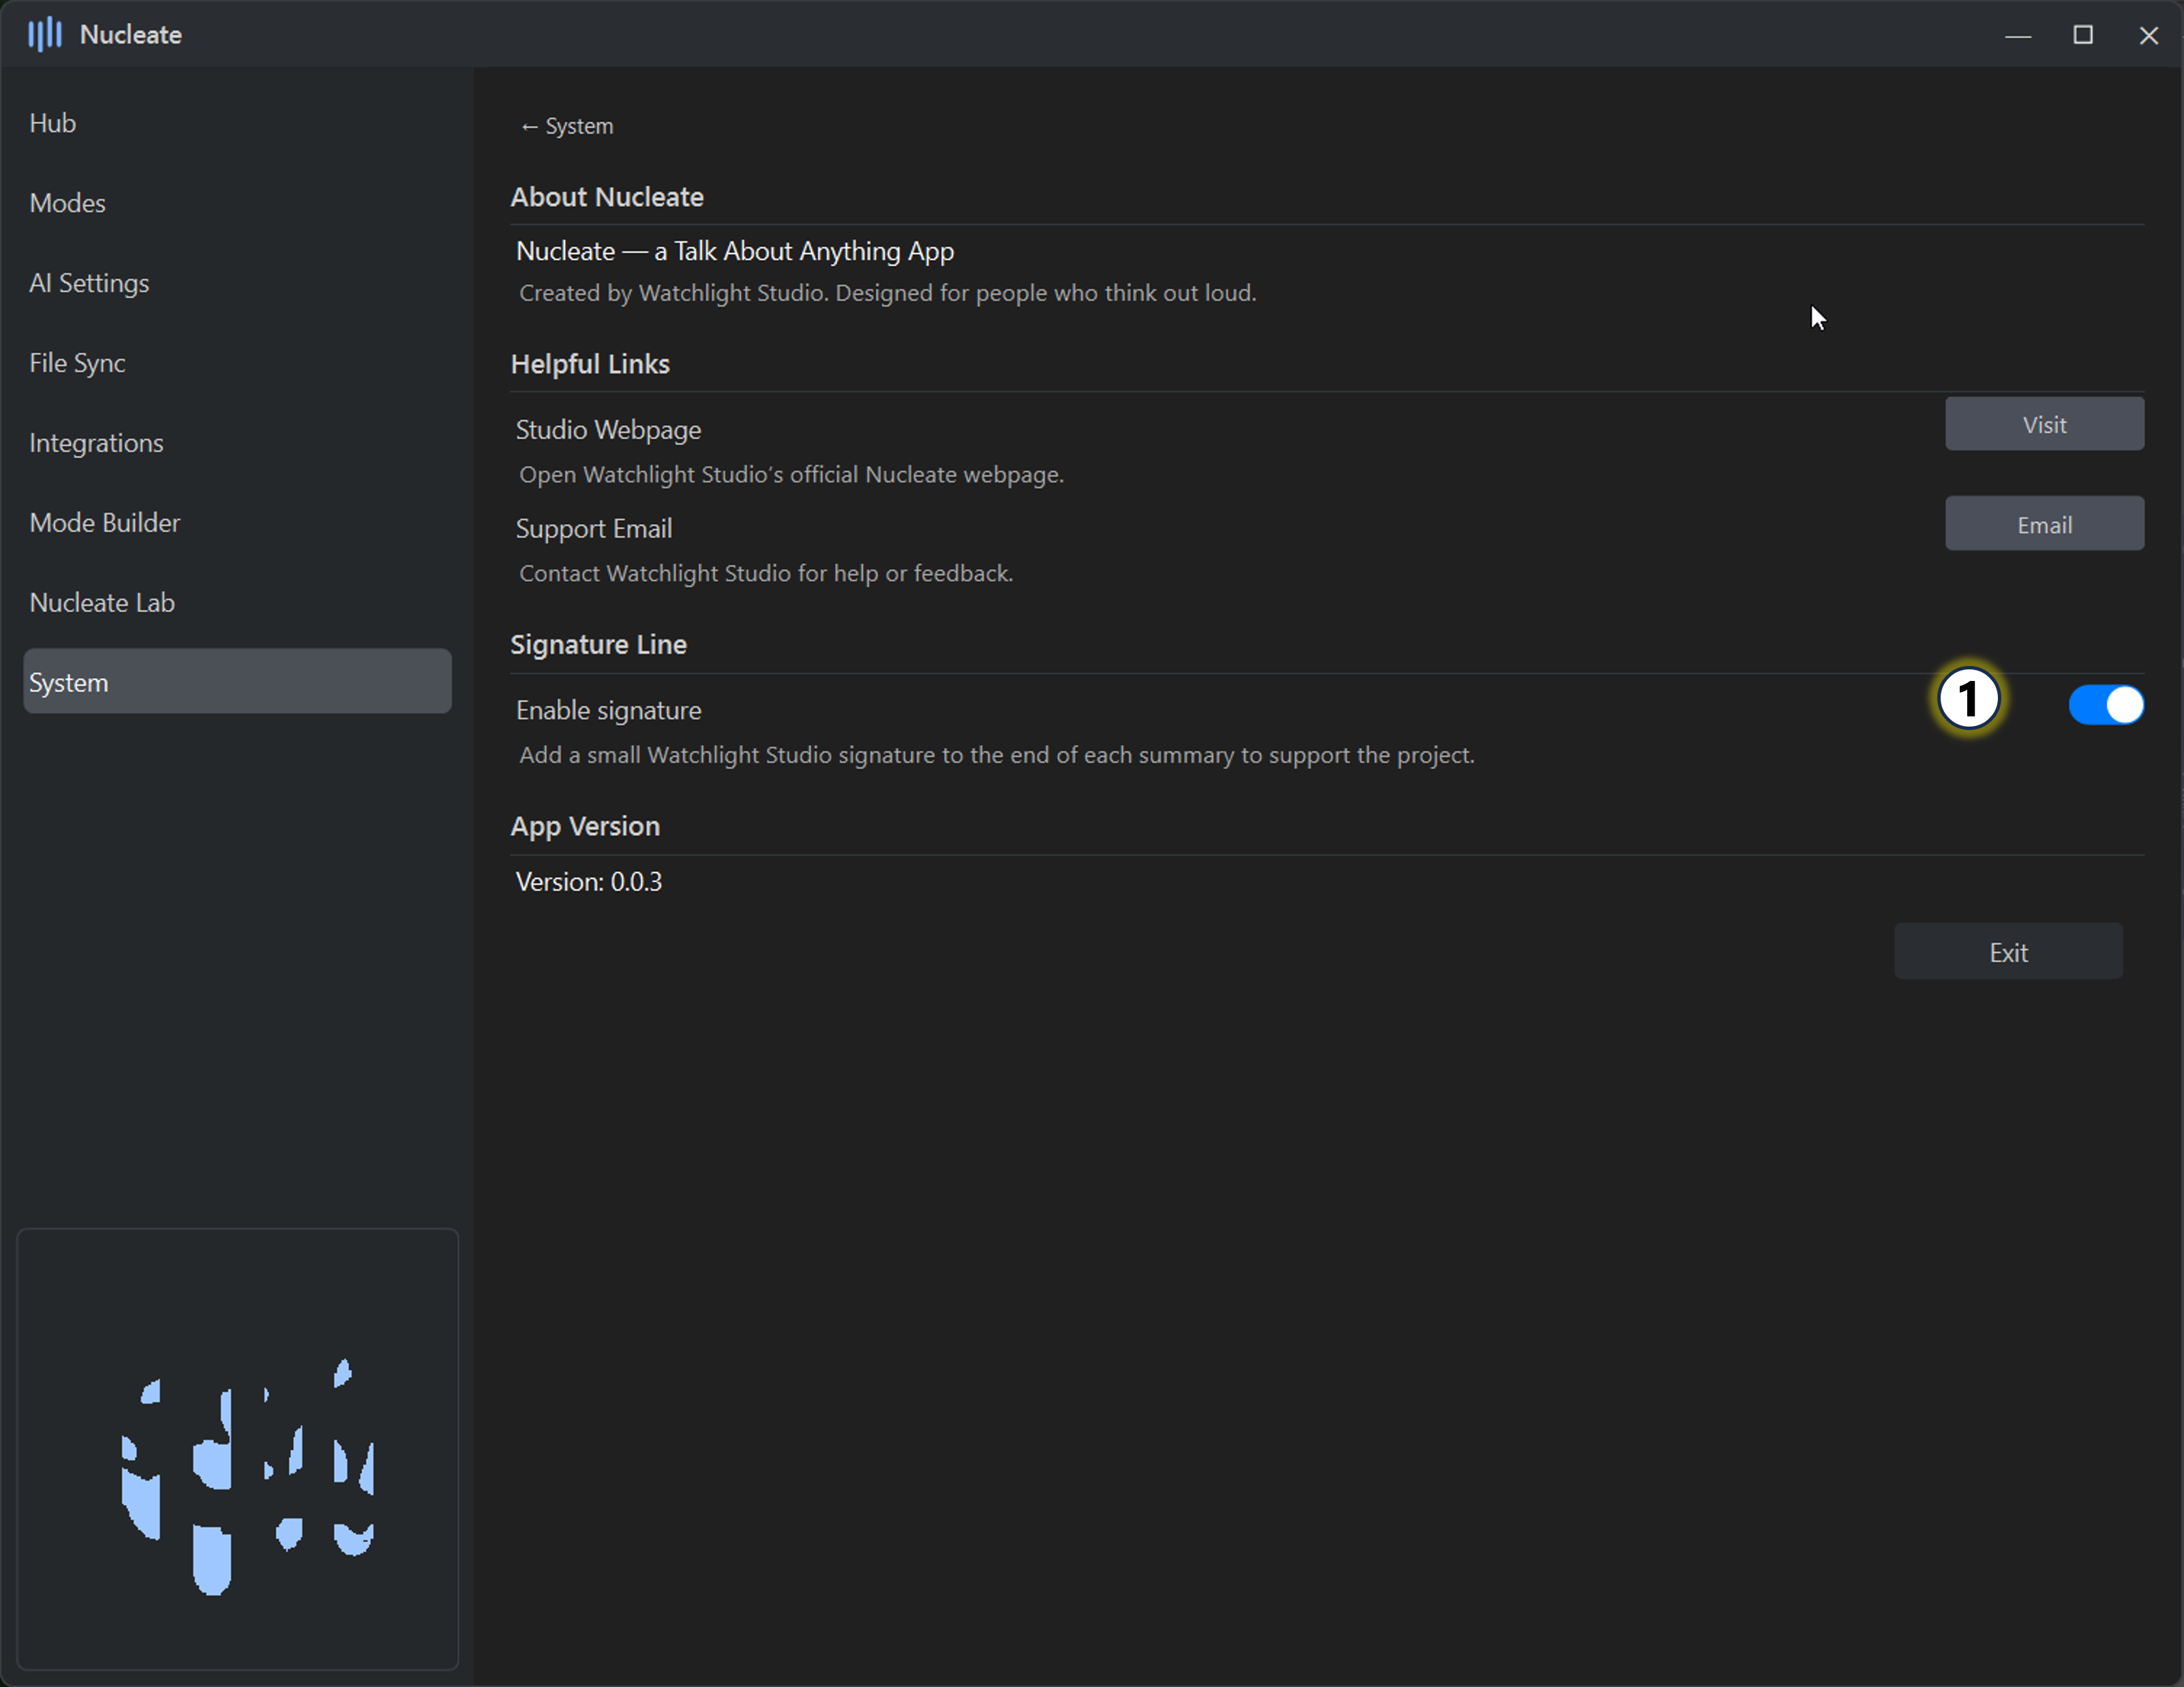This screenshot has width=2184, height=1687.
Task: Click the Nucleate logo icon in title bar
Action: [44, 34]
